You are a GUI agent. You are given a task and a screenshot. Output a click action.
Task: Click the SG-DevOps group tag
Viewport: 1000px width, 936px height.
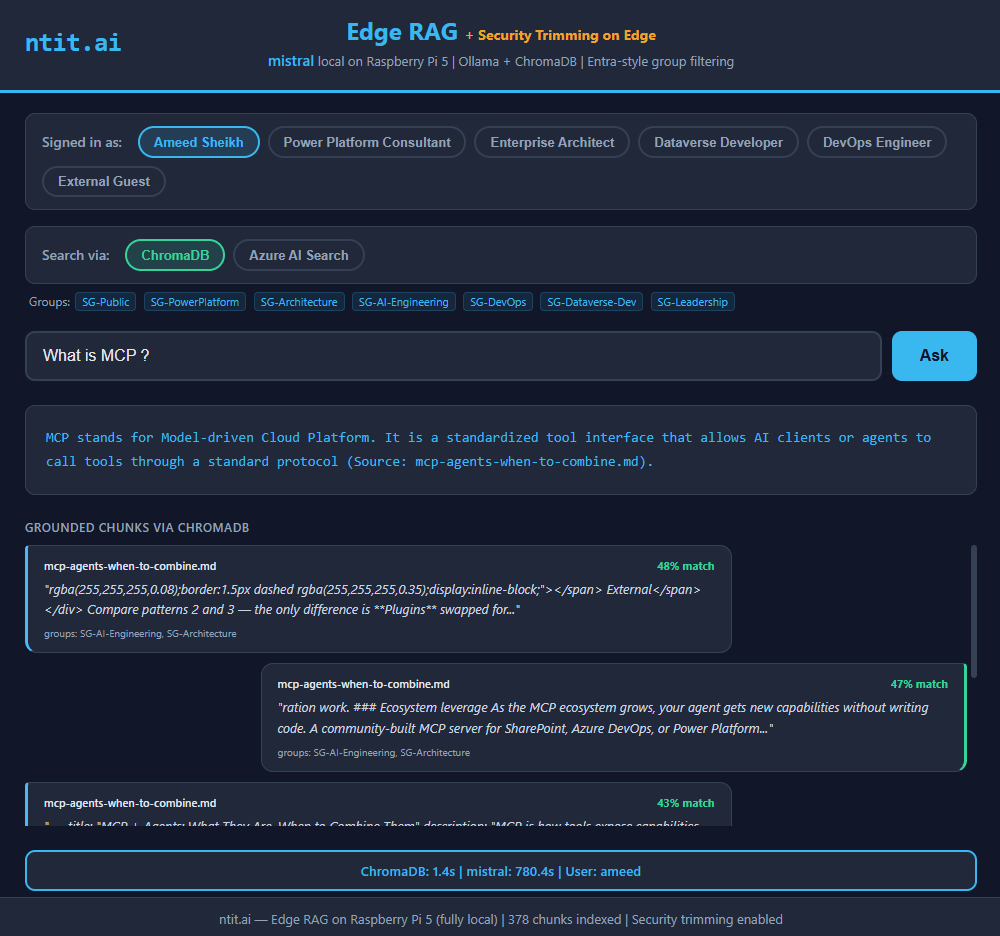pyautogui.click(x=498, y=302)
